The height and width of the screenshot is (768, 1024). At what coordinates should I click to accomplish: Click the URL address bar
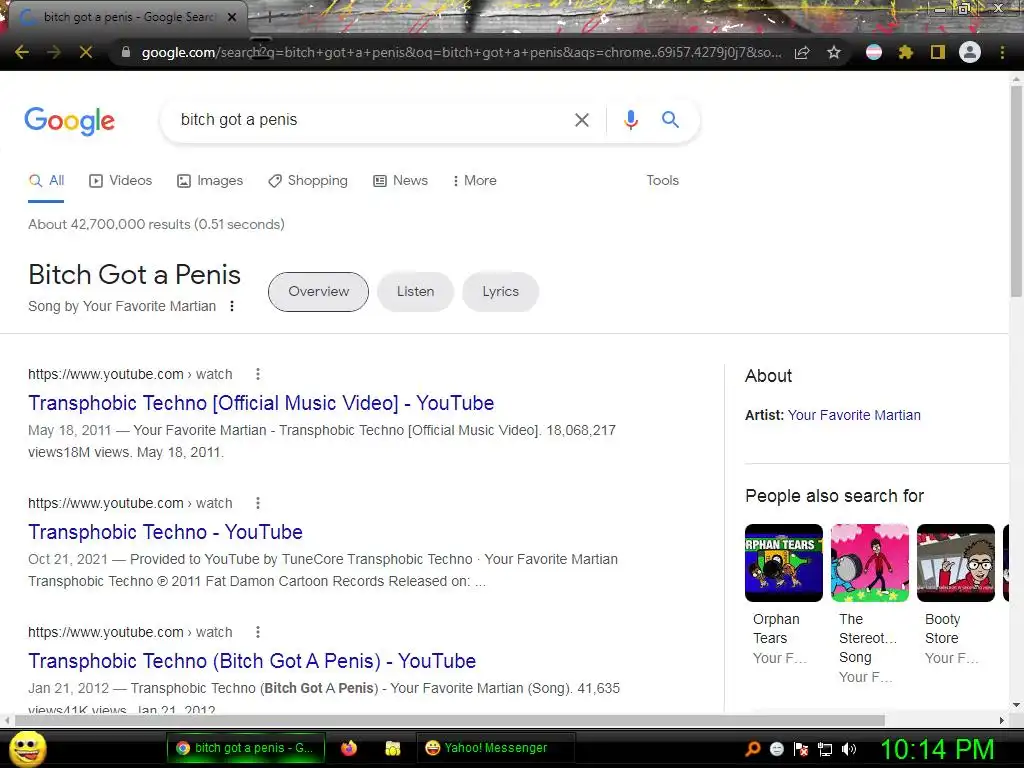coord(461,52)
